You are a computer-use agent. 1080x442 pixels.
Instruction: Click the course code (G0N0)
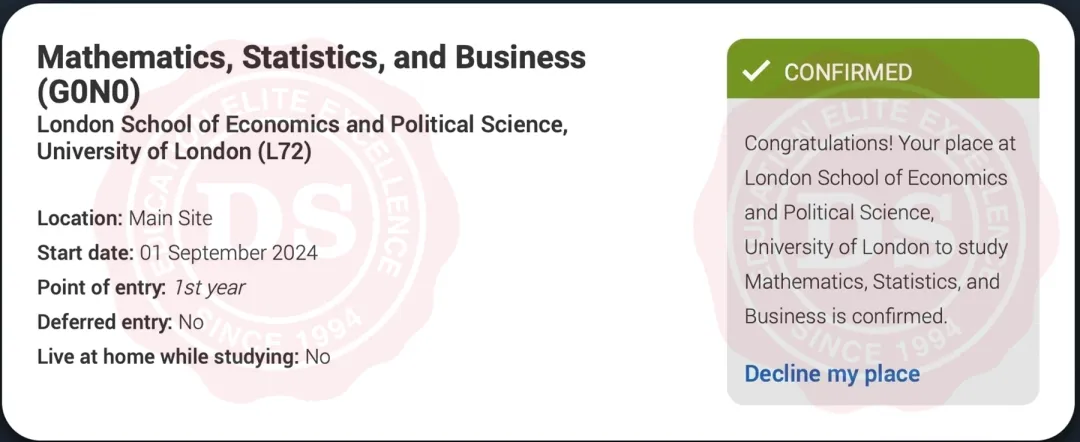point(88,93)
